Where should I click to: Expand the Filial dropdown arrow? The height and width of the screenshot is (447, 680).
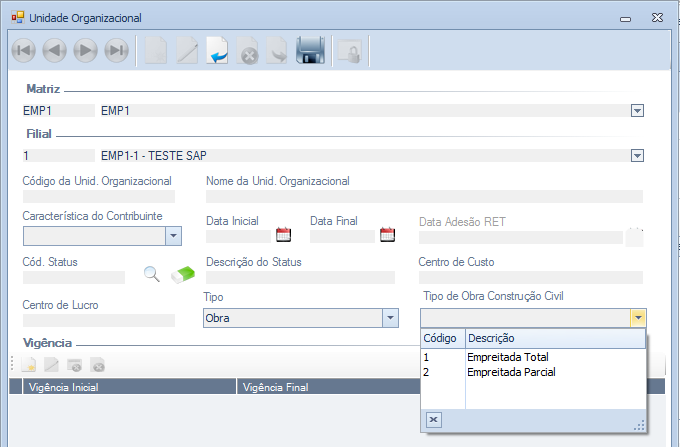(637, 155)
